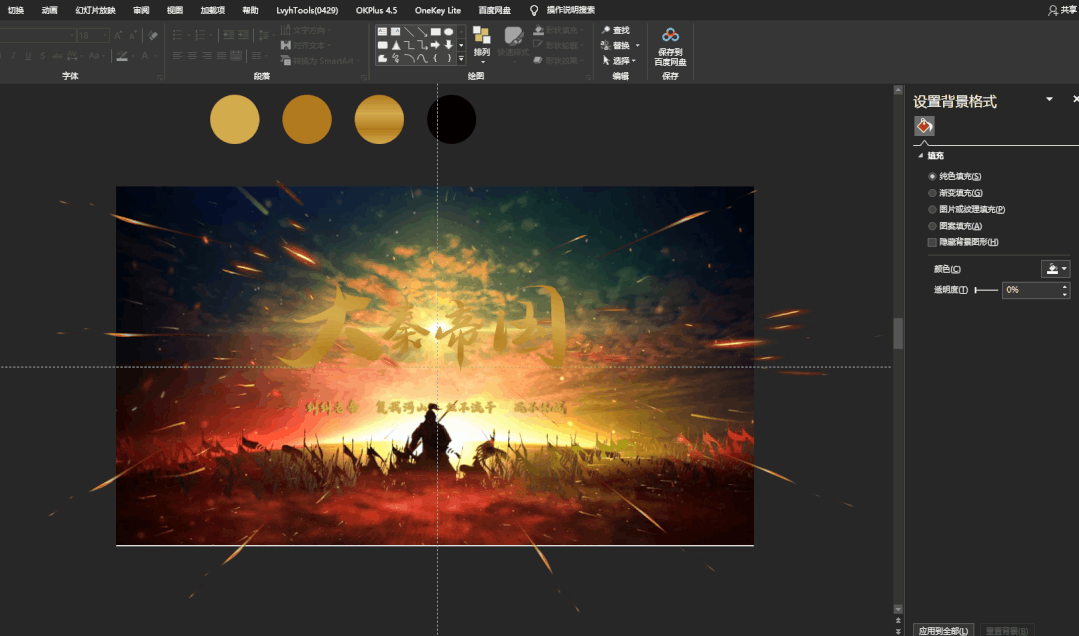This screenshot has height=636, width=1079.
Task: Click Apply to All (应用到全部) button
Action: coord(943,630)
